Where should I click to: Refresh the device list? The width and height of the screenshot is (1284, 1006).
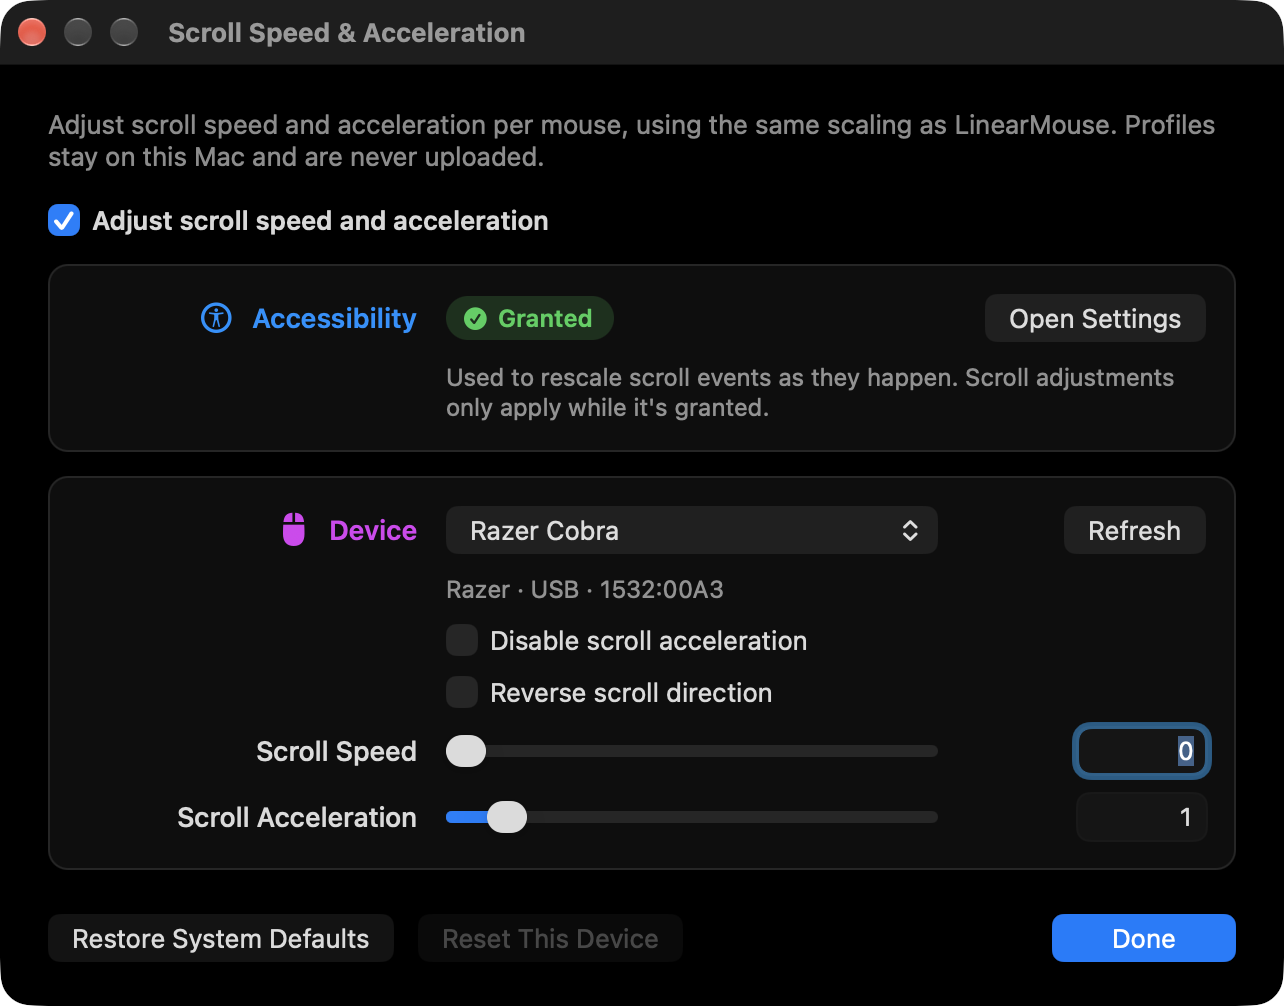point(1134,530)
